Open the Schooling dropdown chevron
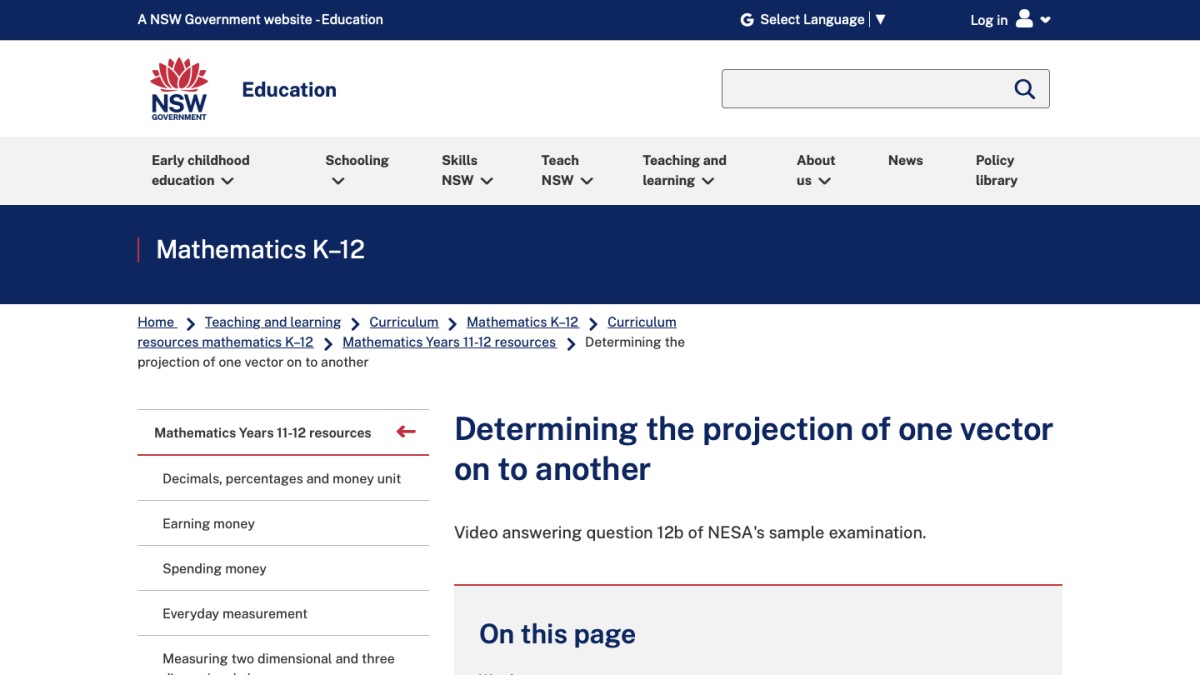This screenshot has width=1200, height=675. 337,180
